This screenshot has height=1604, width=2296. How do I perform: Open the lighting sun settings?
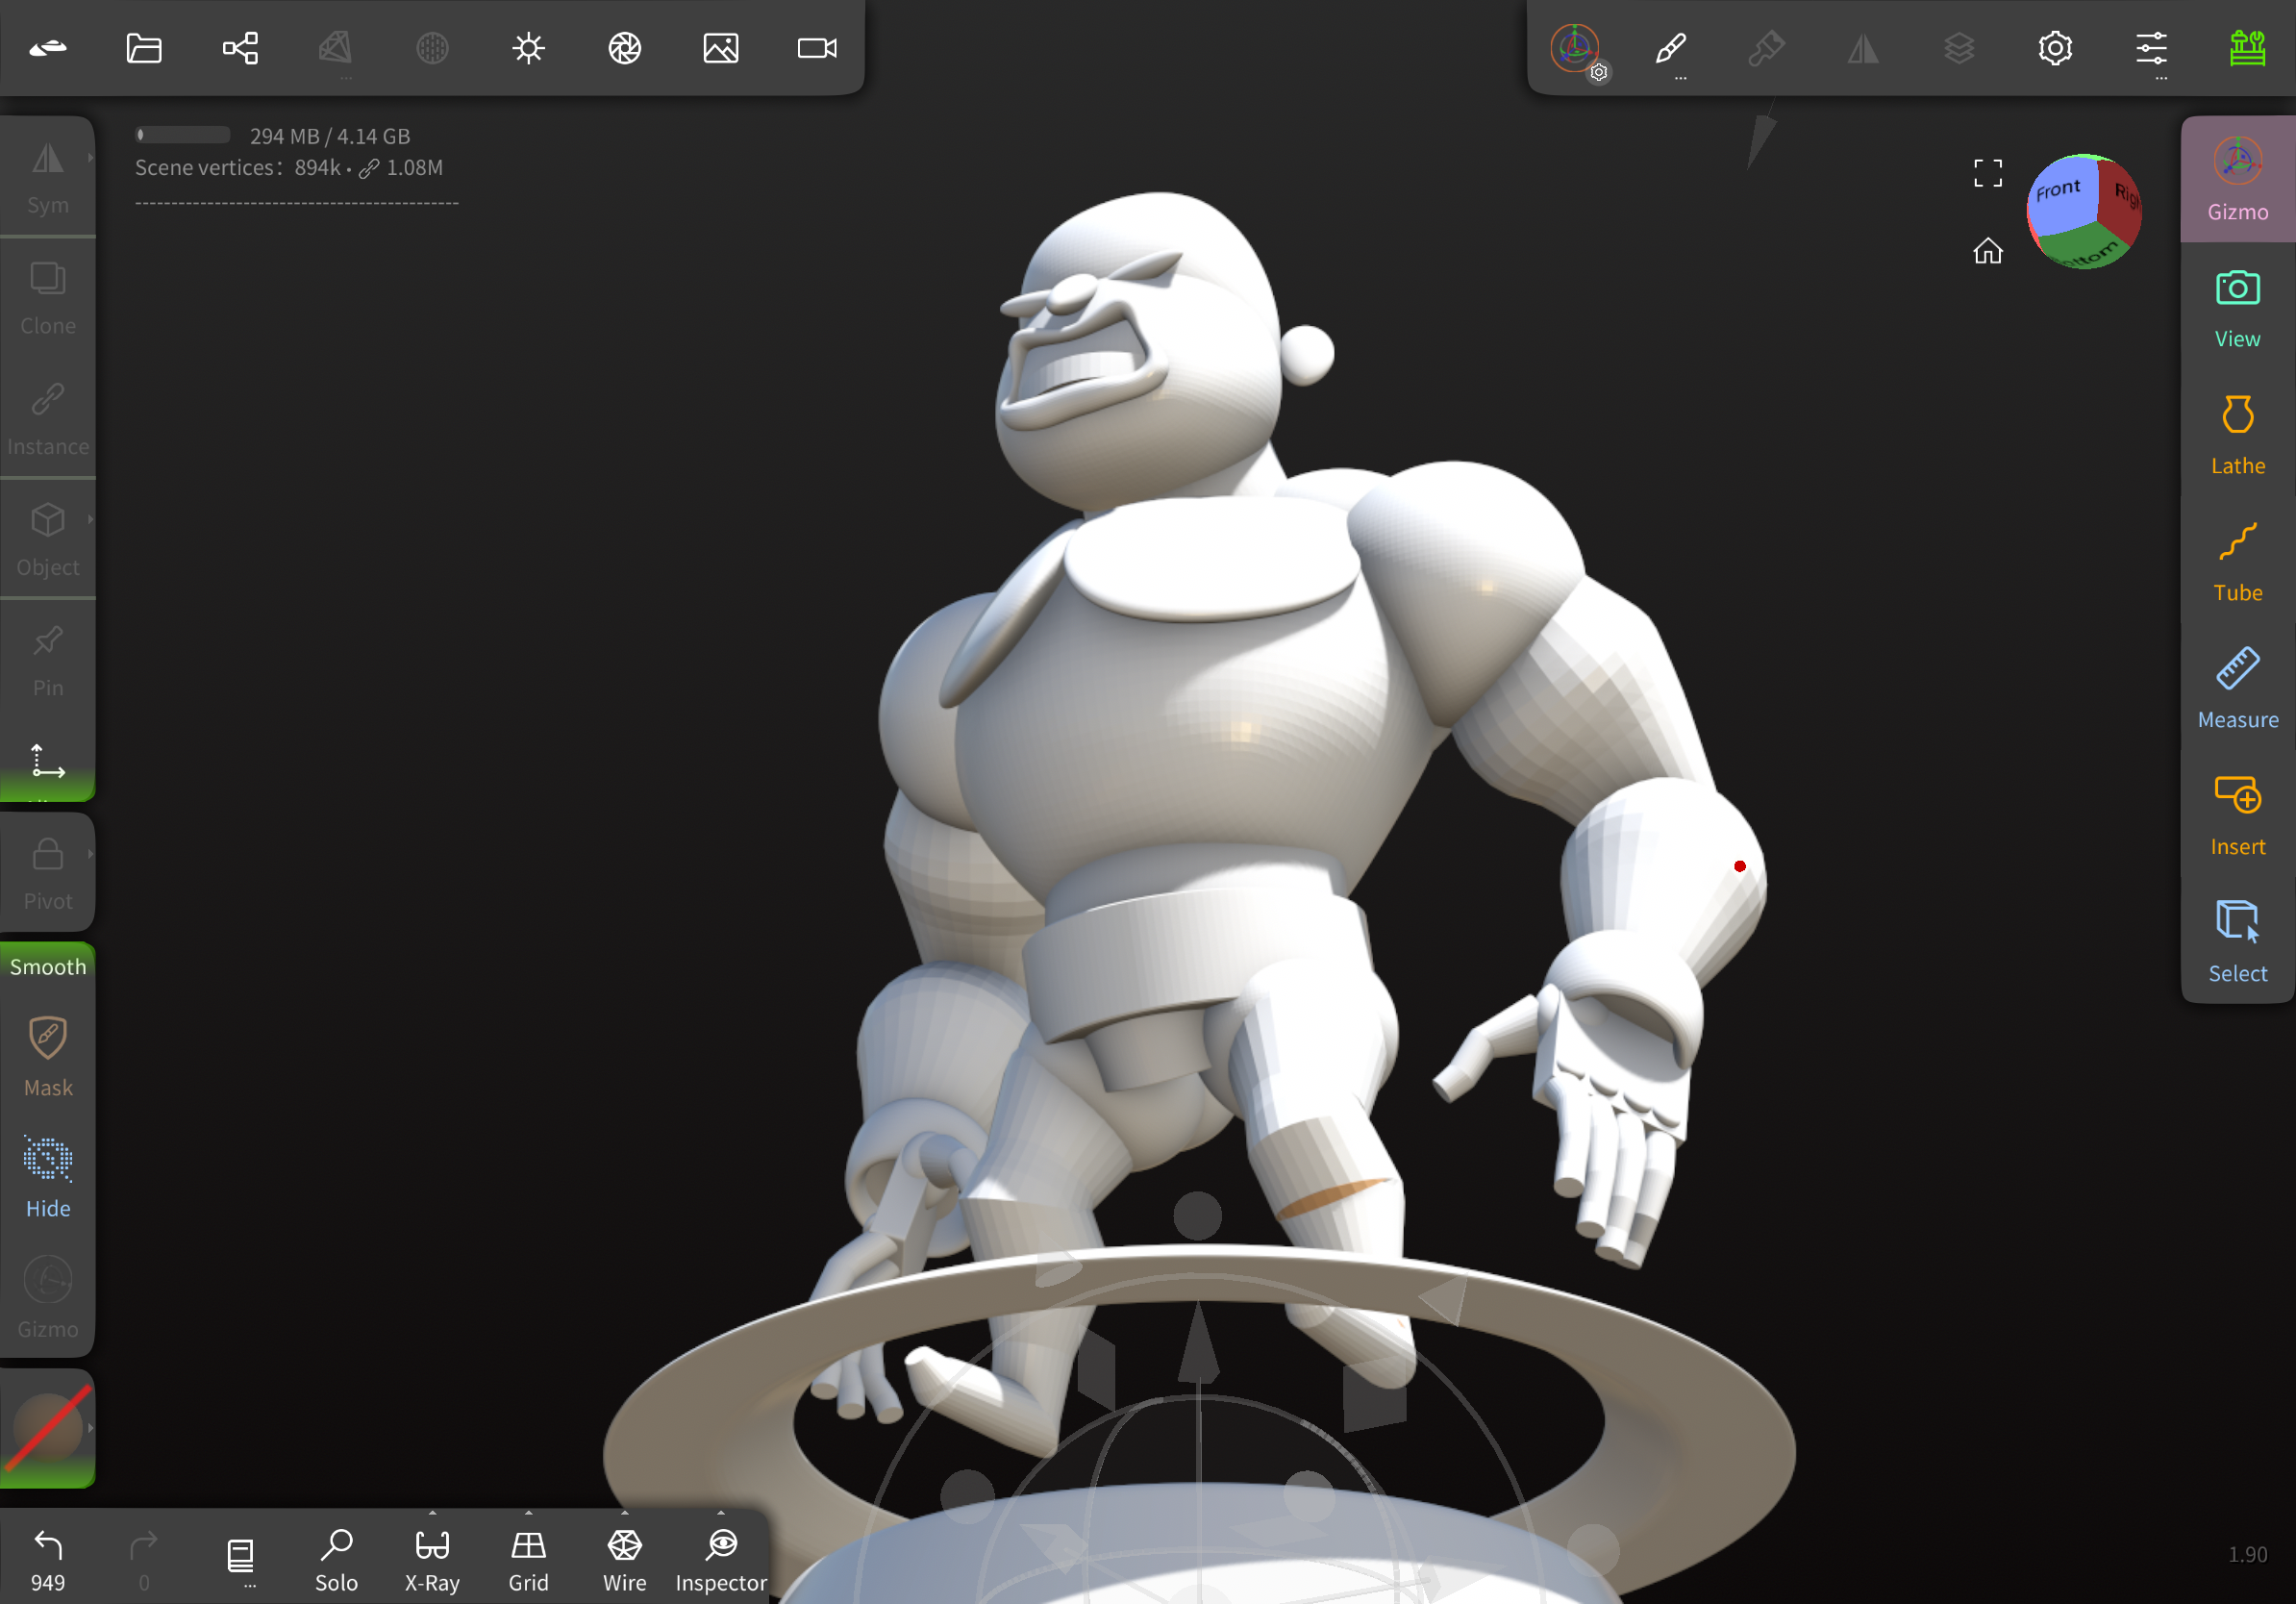pos(528,48)
